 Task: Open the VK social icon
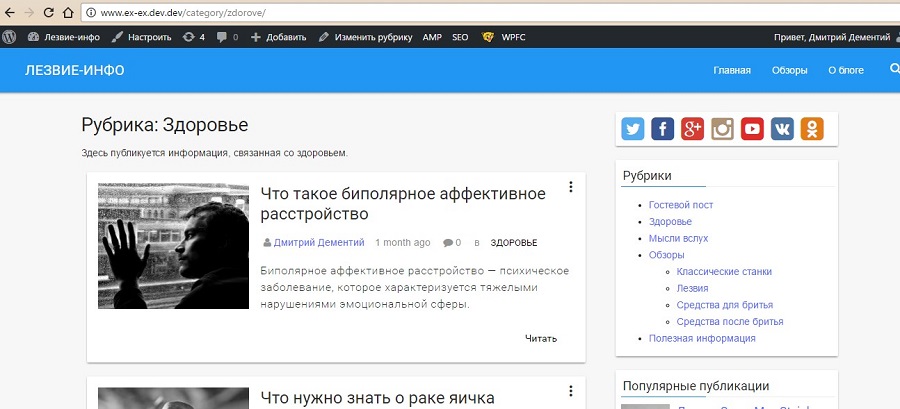(x=782, y=128)
